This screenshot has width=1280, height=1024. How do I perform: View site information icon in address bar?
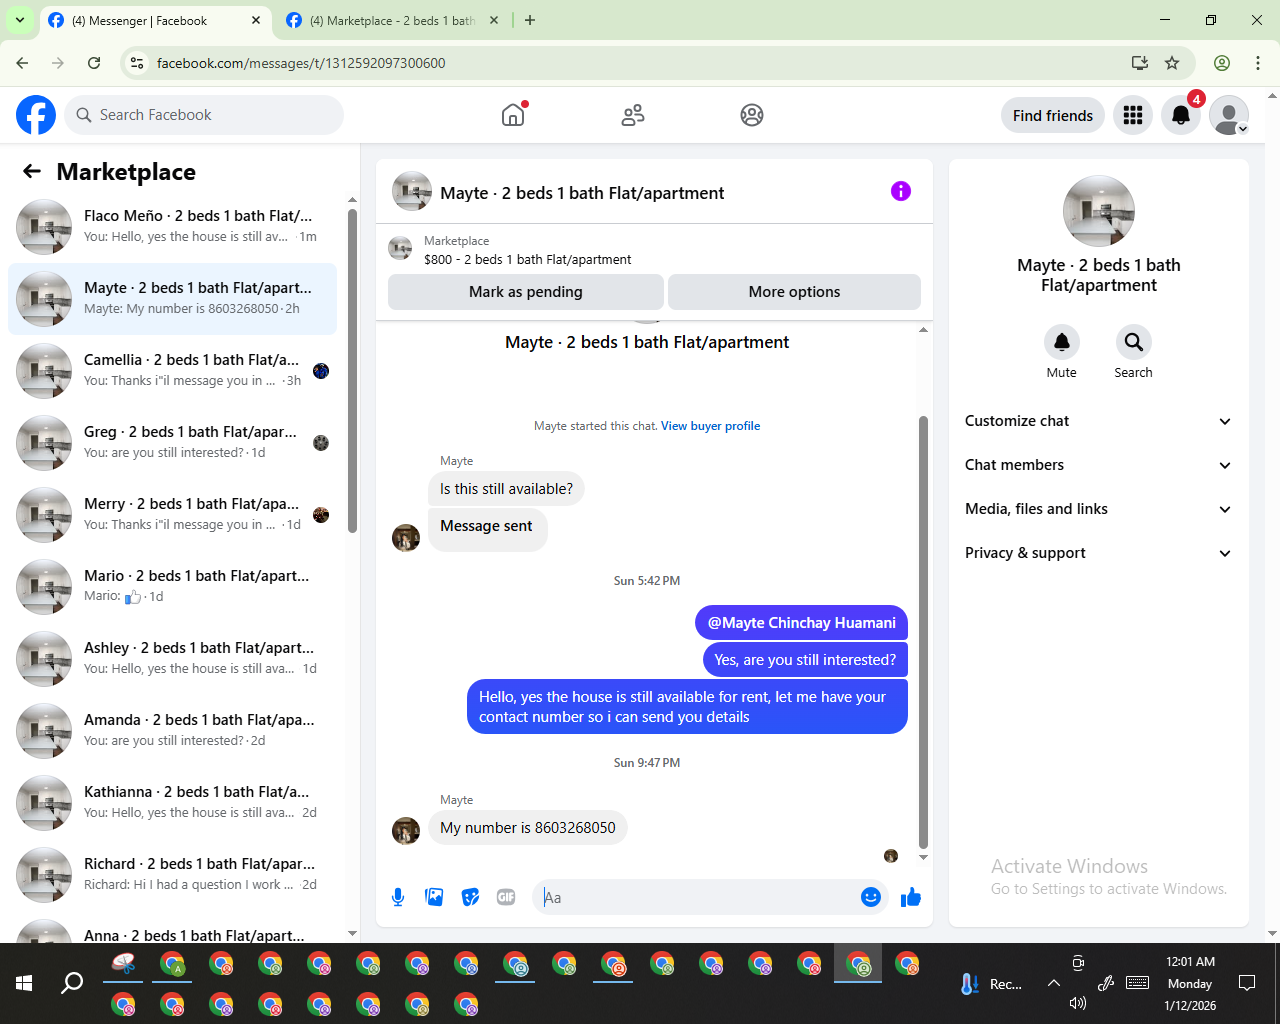137,63
